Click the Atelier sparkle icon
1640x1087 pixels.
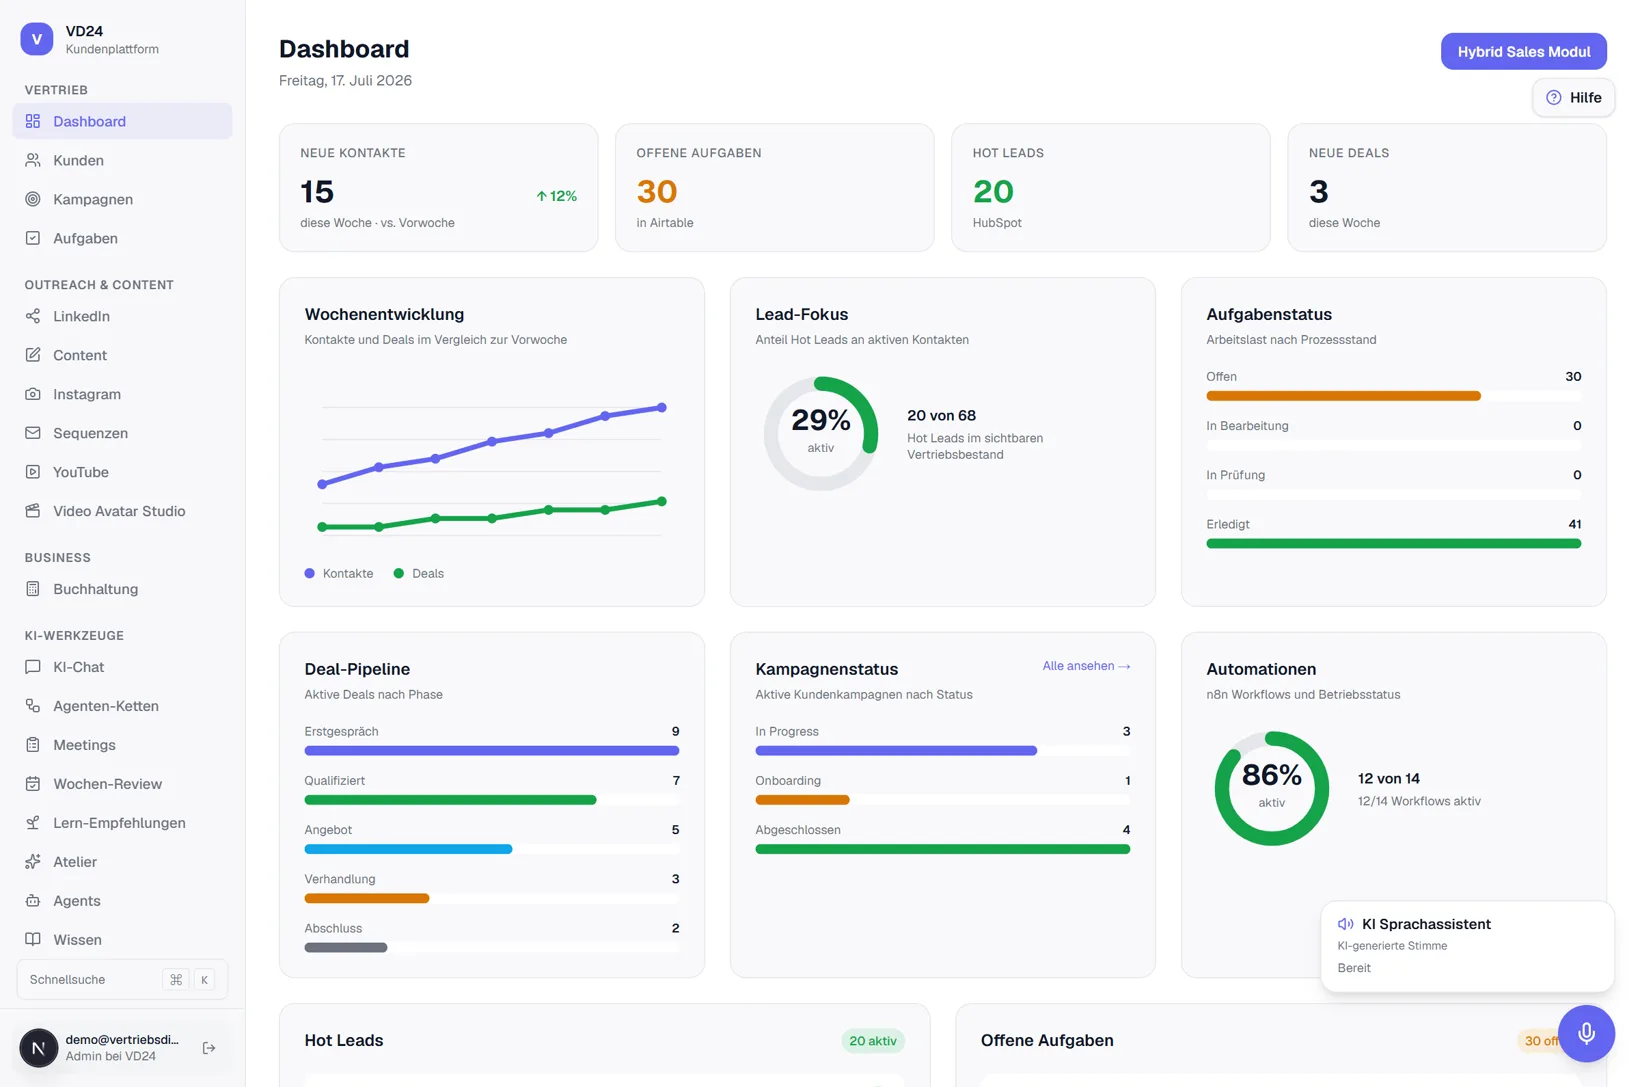[33, 862]
